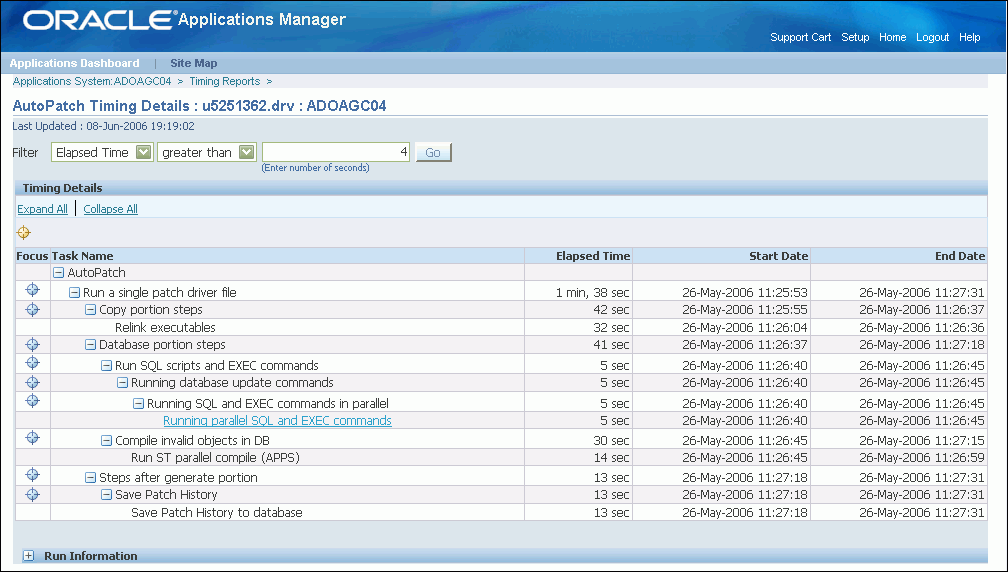Click the seconds filter input field
The height and width of the screenshot is (572, 1008).
pyautogui.click(x=336, y=152)
